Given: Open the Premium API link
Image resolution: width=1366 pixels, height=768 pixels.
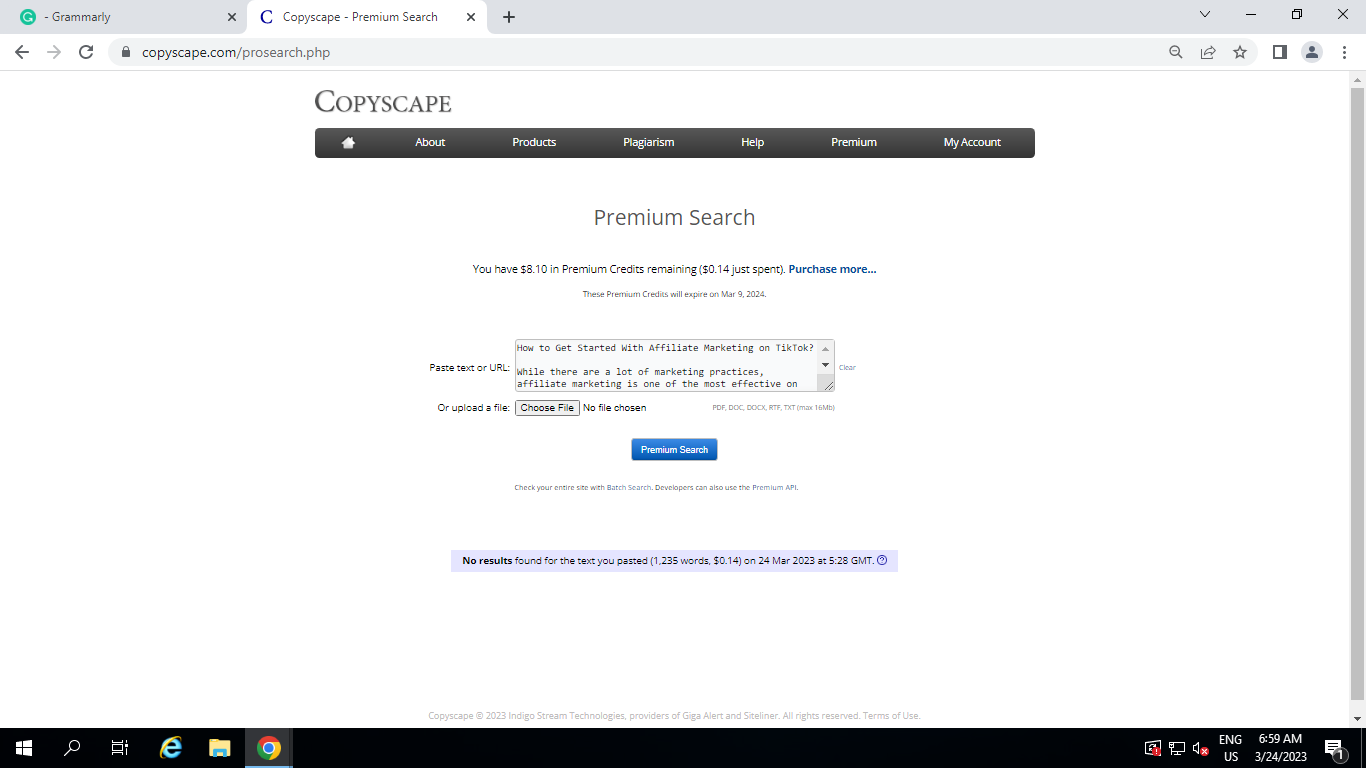Looking at the screenshot, I should point(775,488).
